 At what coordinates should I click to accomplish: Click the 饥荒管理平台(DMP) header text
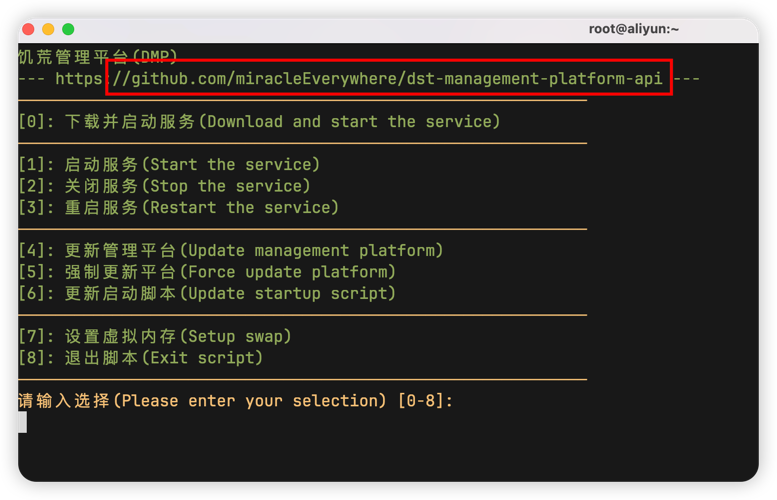point(98,57)
